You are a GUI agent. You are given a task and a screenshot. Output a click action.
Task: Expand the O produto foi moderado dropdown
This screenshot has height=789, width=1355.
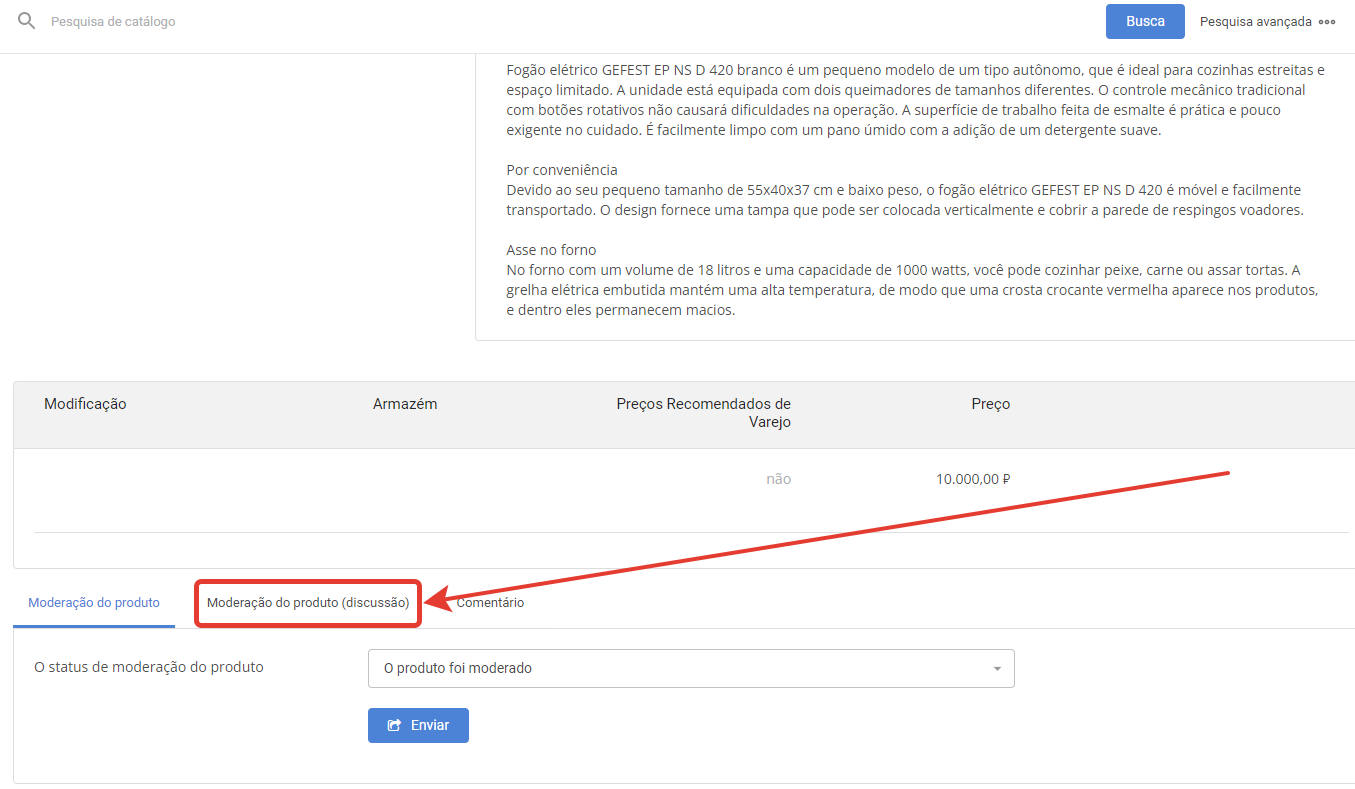pyautogui.click(x=691, y=668)
